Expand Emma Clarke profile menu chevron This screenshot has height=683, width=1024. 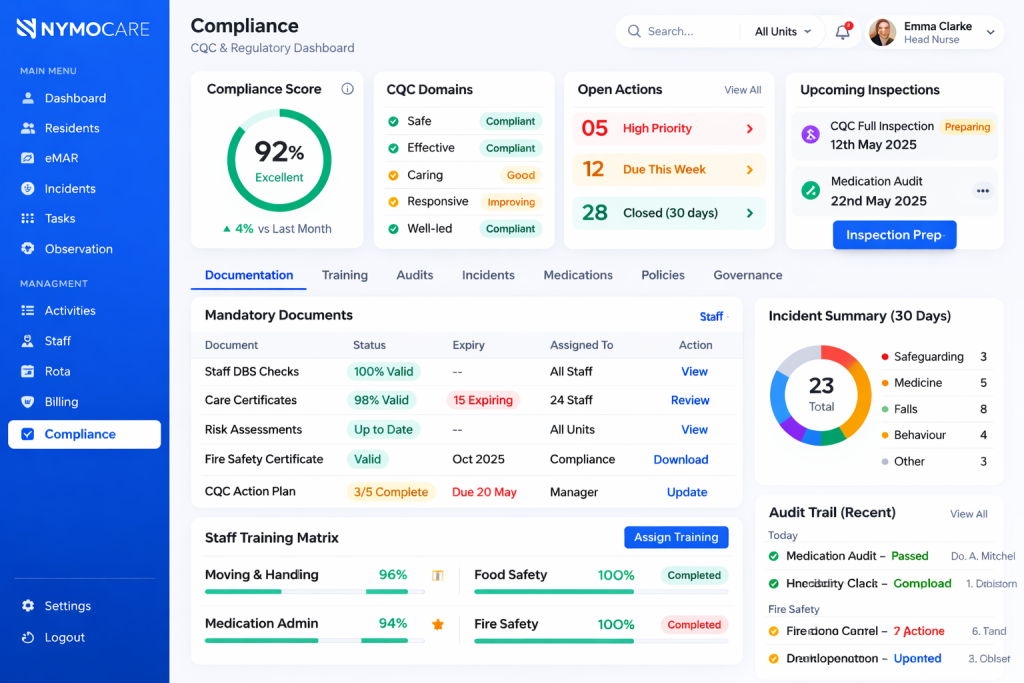click(x=990, y=32)
